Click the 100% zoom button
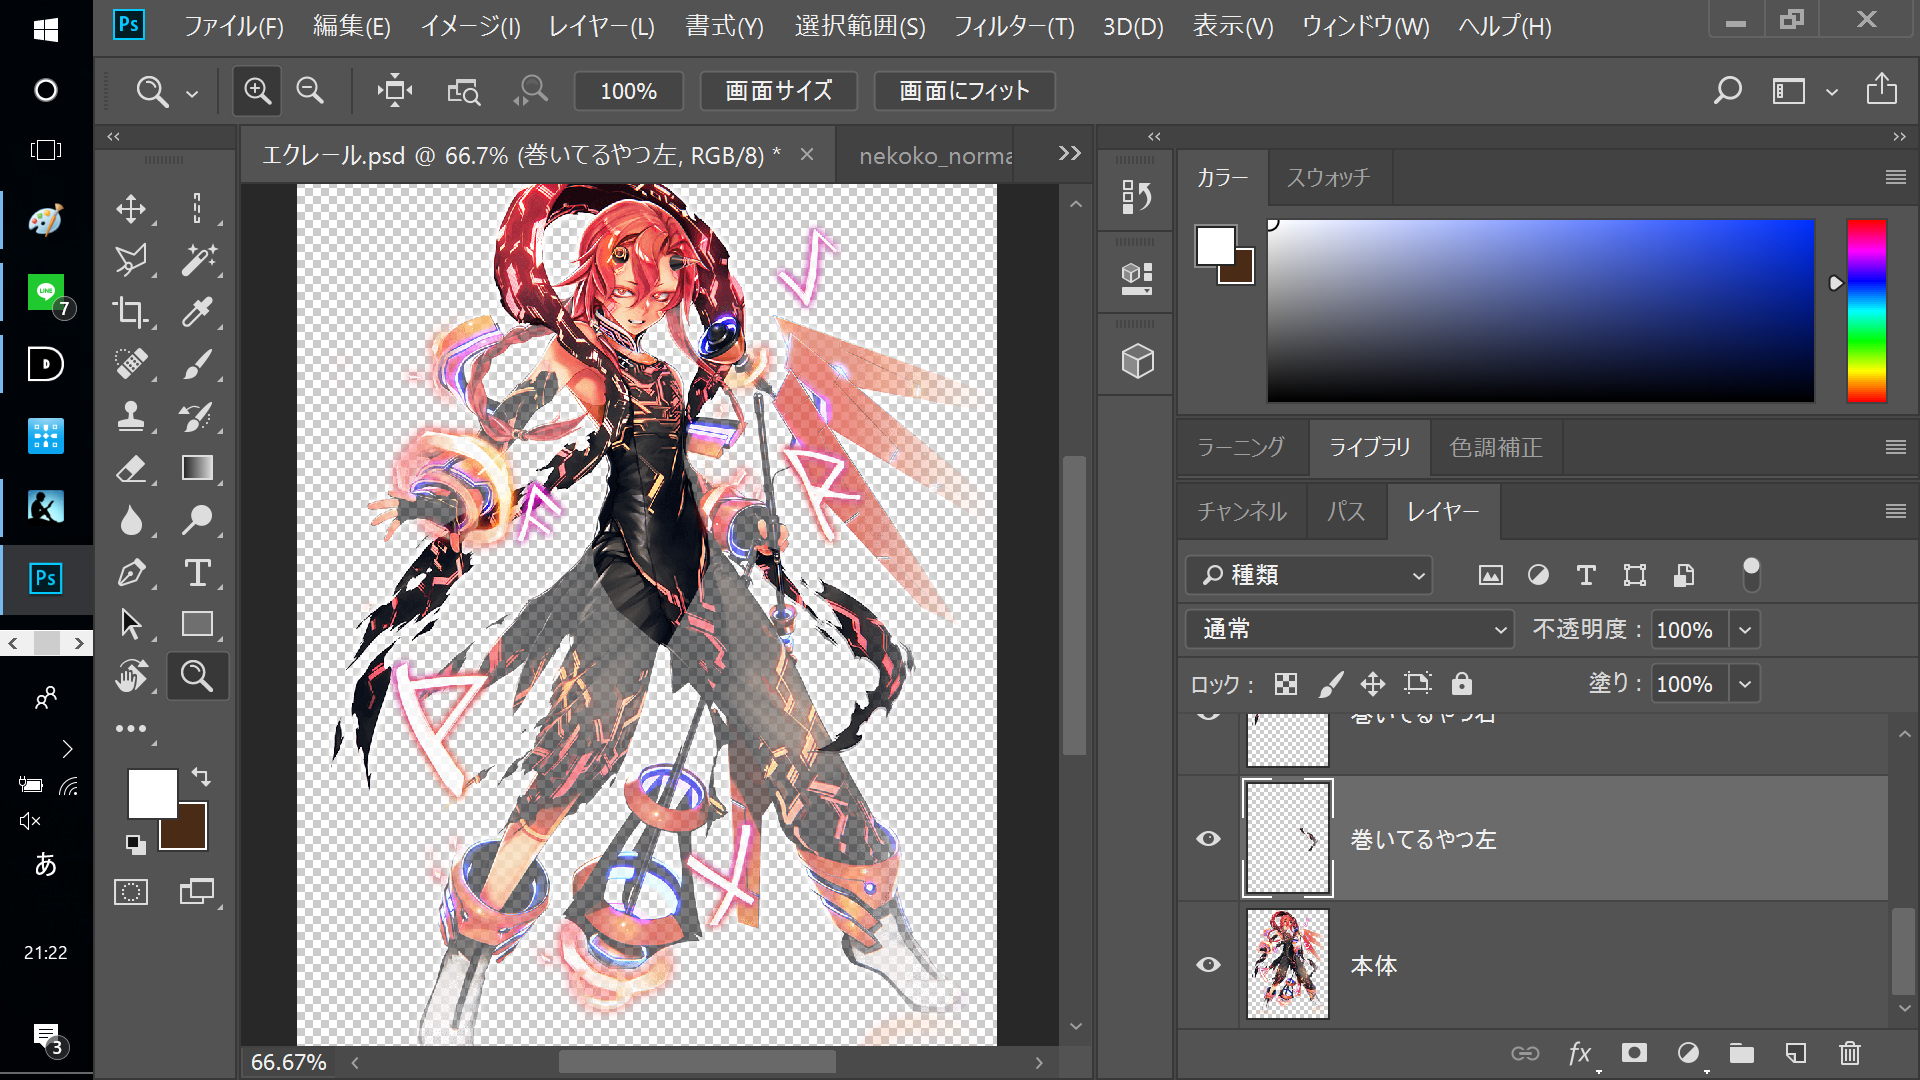This screenshot has height=1080, width=1920. coord(628,91)
